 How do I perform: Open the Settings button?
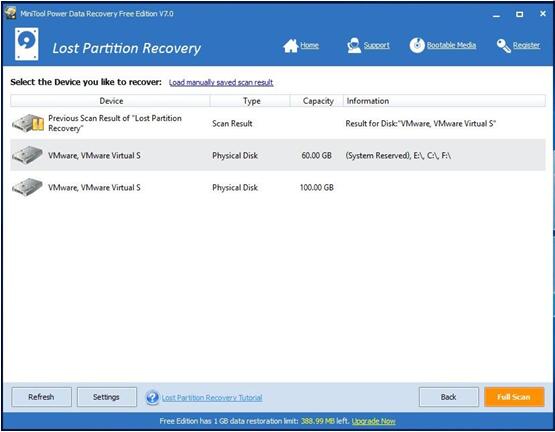(107, 397)
